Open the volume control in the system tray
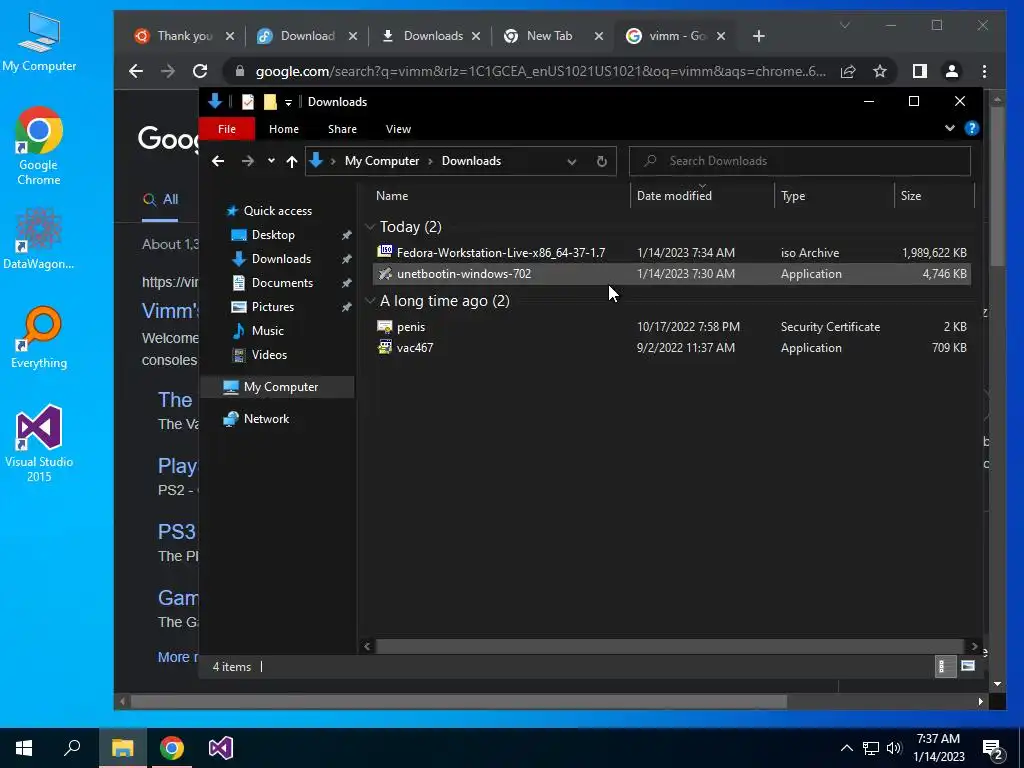Screen dimensions: 1024x768 click(894, 748)
